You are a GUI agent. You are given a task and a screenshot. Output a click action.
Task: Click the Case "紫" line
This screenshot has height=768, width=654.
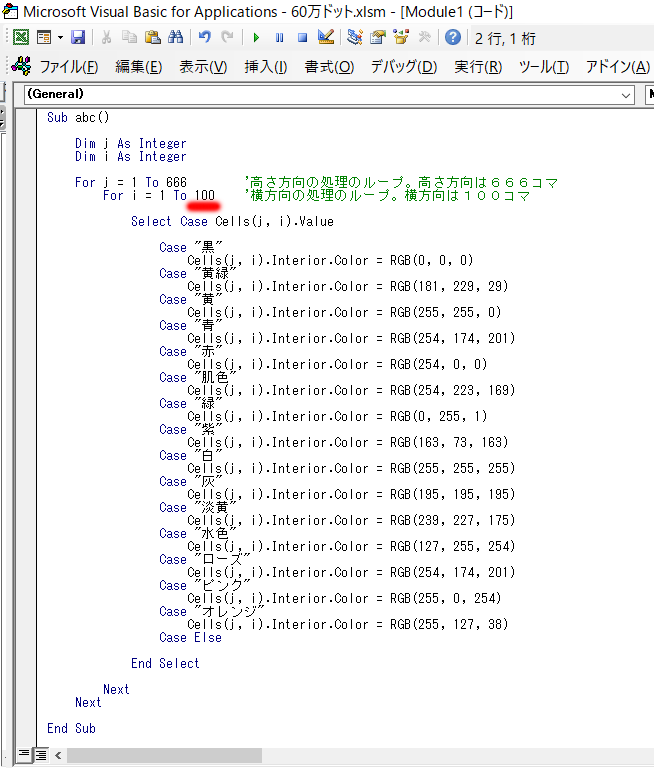191,429
